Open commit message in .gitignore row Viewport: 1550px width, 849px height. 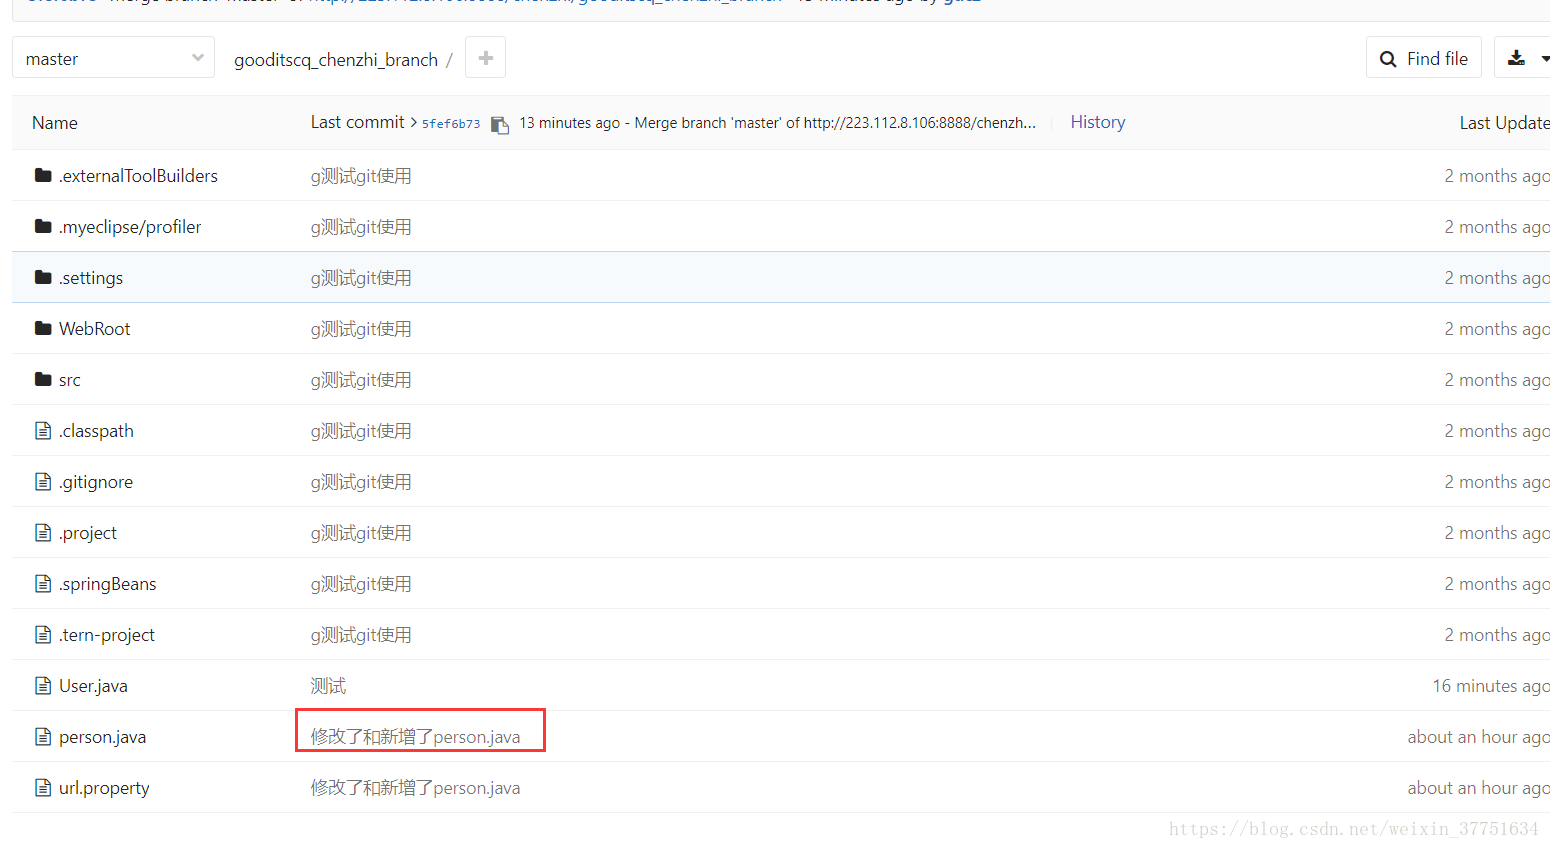pos(361,482)
